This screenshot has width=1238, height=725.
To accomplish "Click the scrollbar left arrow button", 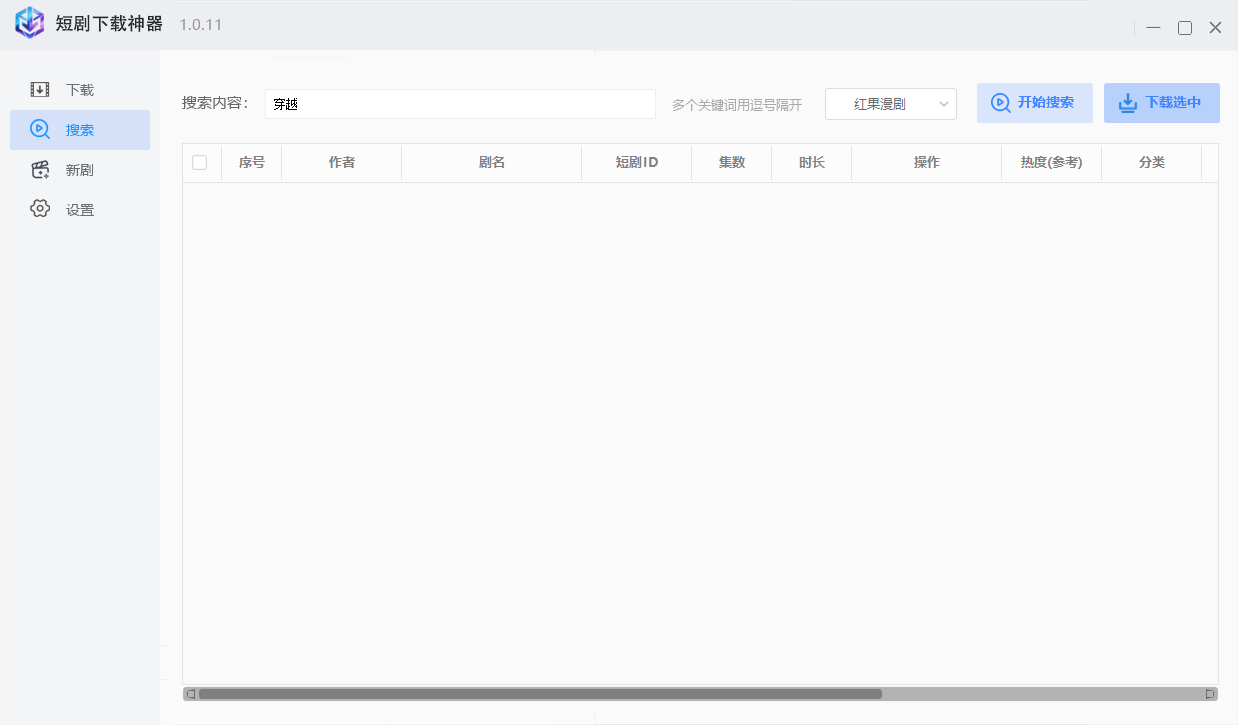I will point(190,694).
